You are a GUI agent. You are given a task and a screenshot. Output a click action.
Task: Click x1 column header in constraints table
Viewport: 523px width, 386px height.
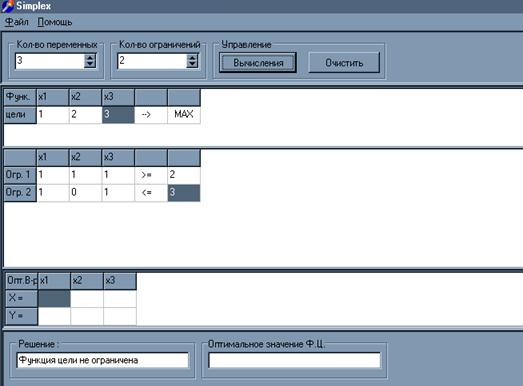click(x=53, y=157)
